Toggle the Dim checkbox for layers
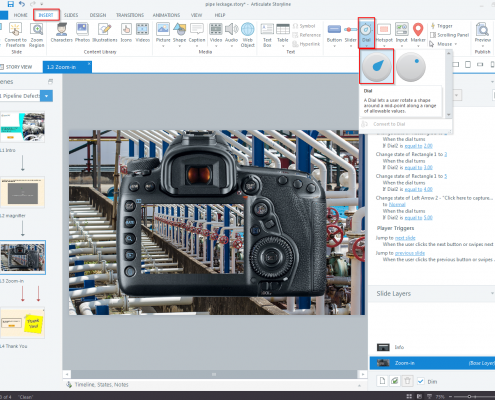Viewport: 495px width, 400px height. (x=421, y=381)
